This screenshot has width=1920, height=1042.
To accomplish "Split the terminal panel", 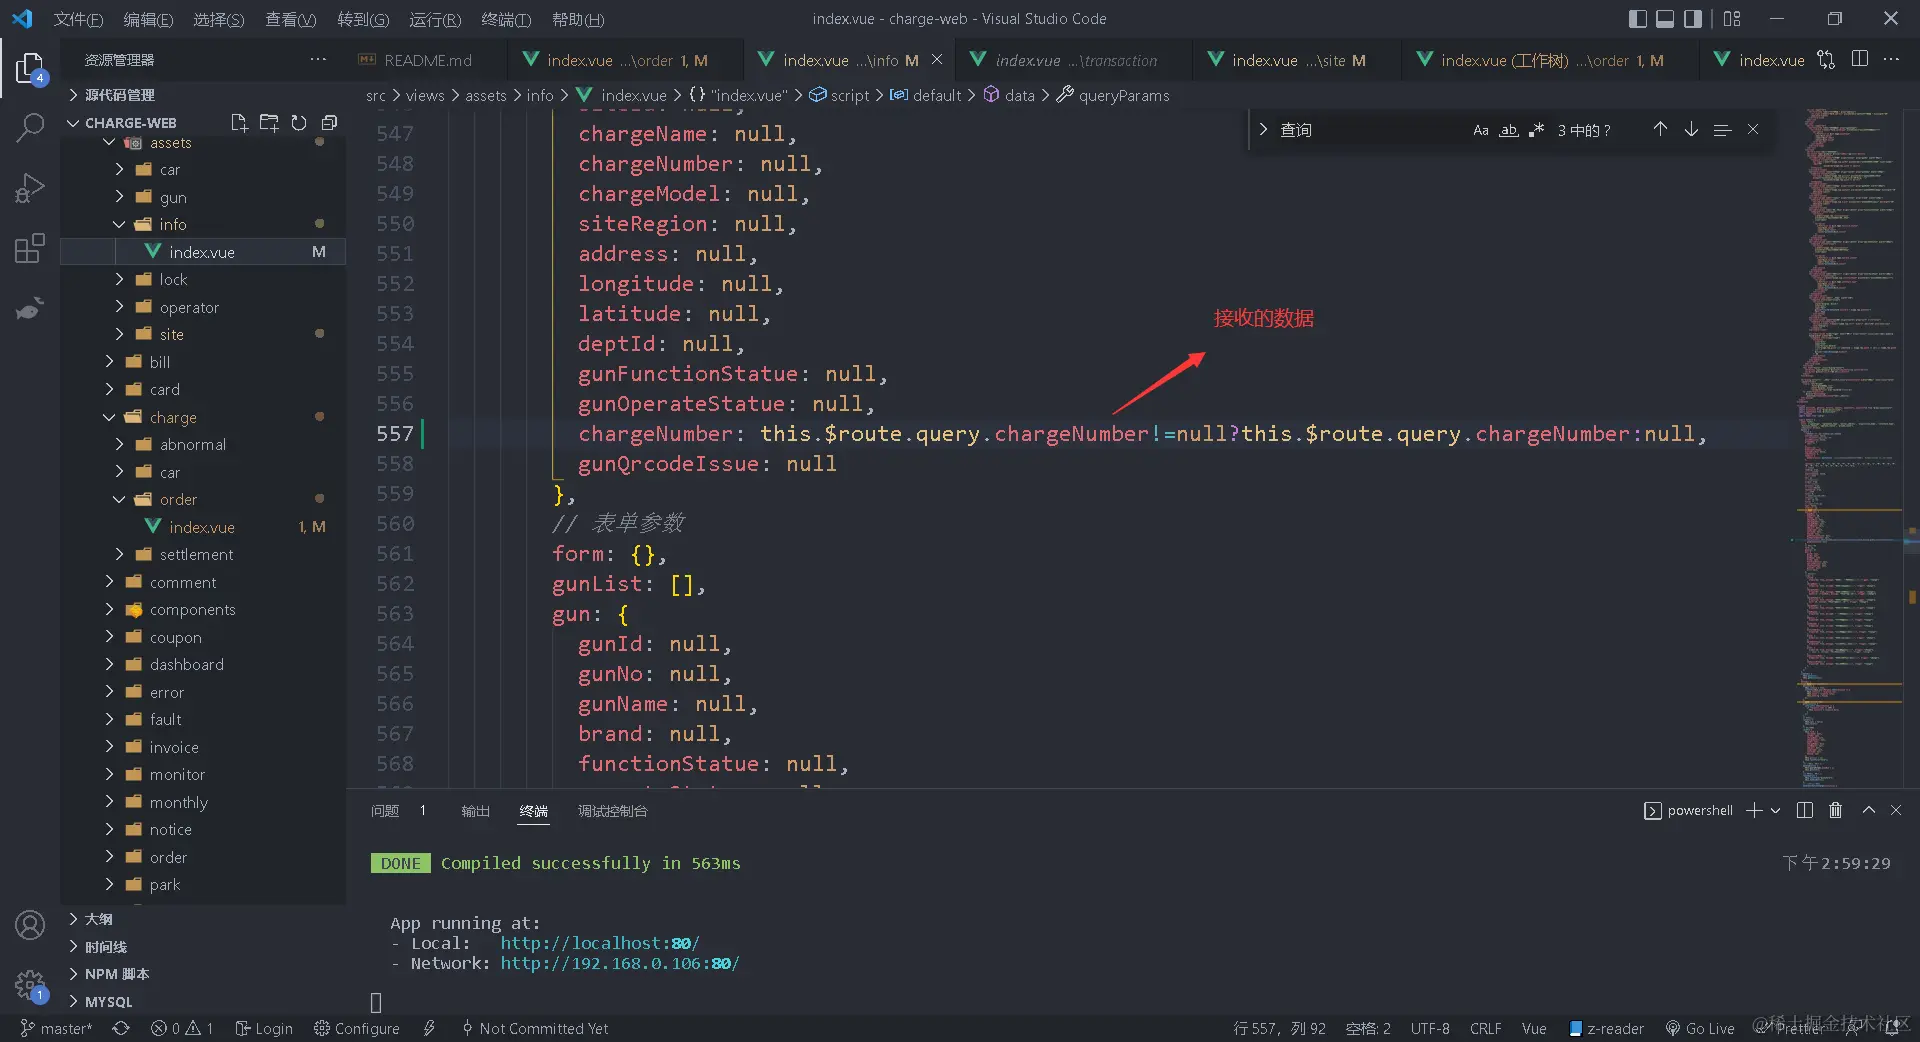I will coord(1805,810).
